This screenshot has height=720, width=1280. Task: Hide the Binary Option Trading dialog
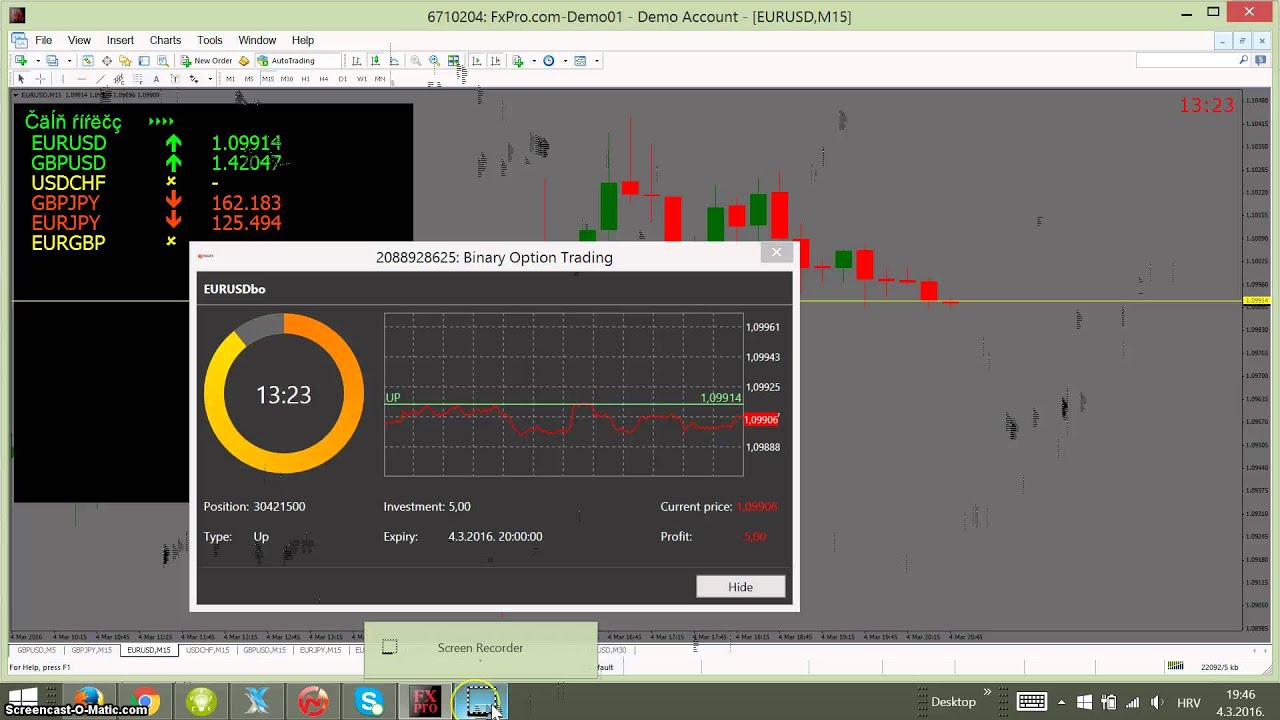(740, 587)
